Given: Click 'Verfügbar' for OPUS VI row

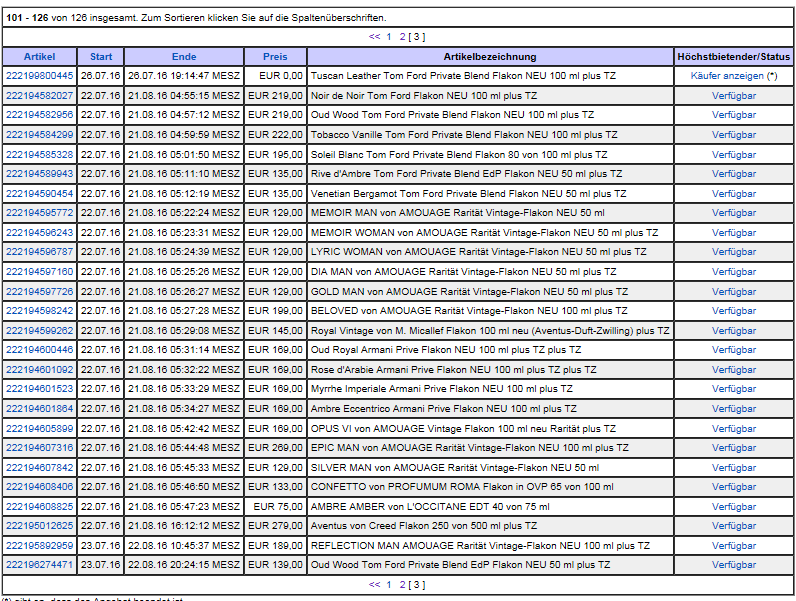Looking at the screenshot, I should 734,428.
